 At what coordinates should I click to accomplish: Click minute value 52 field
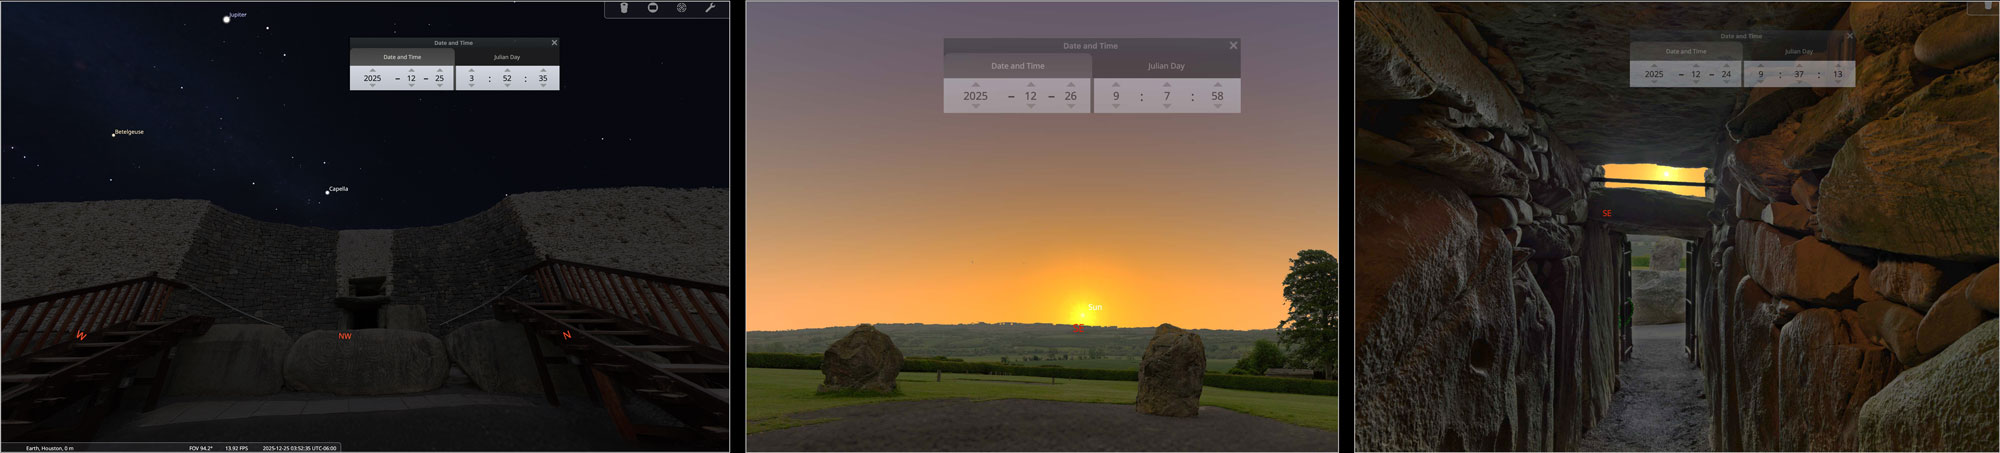tap(507, 78)
